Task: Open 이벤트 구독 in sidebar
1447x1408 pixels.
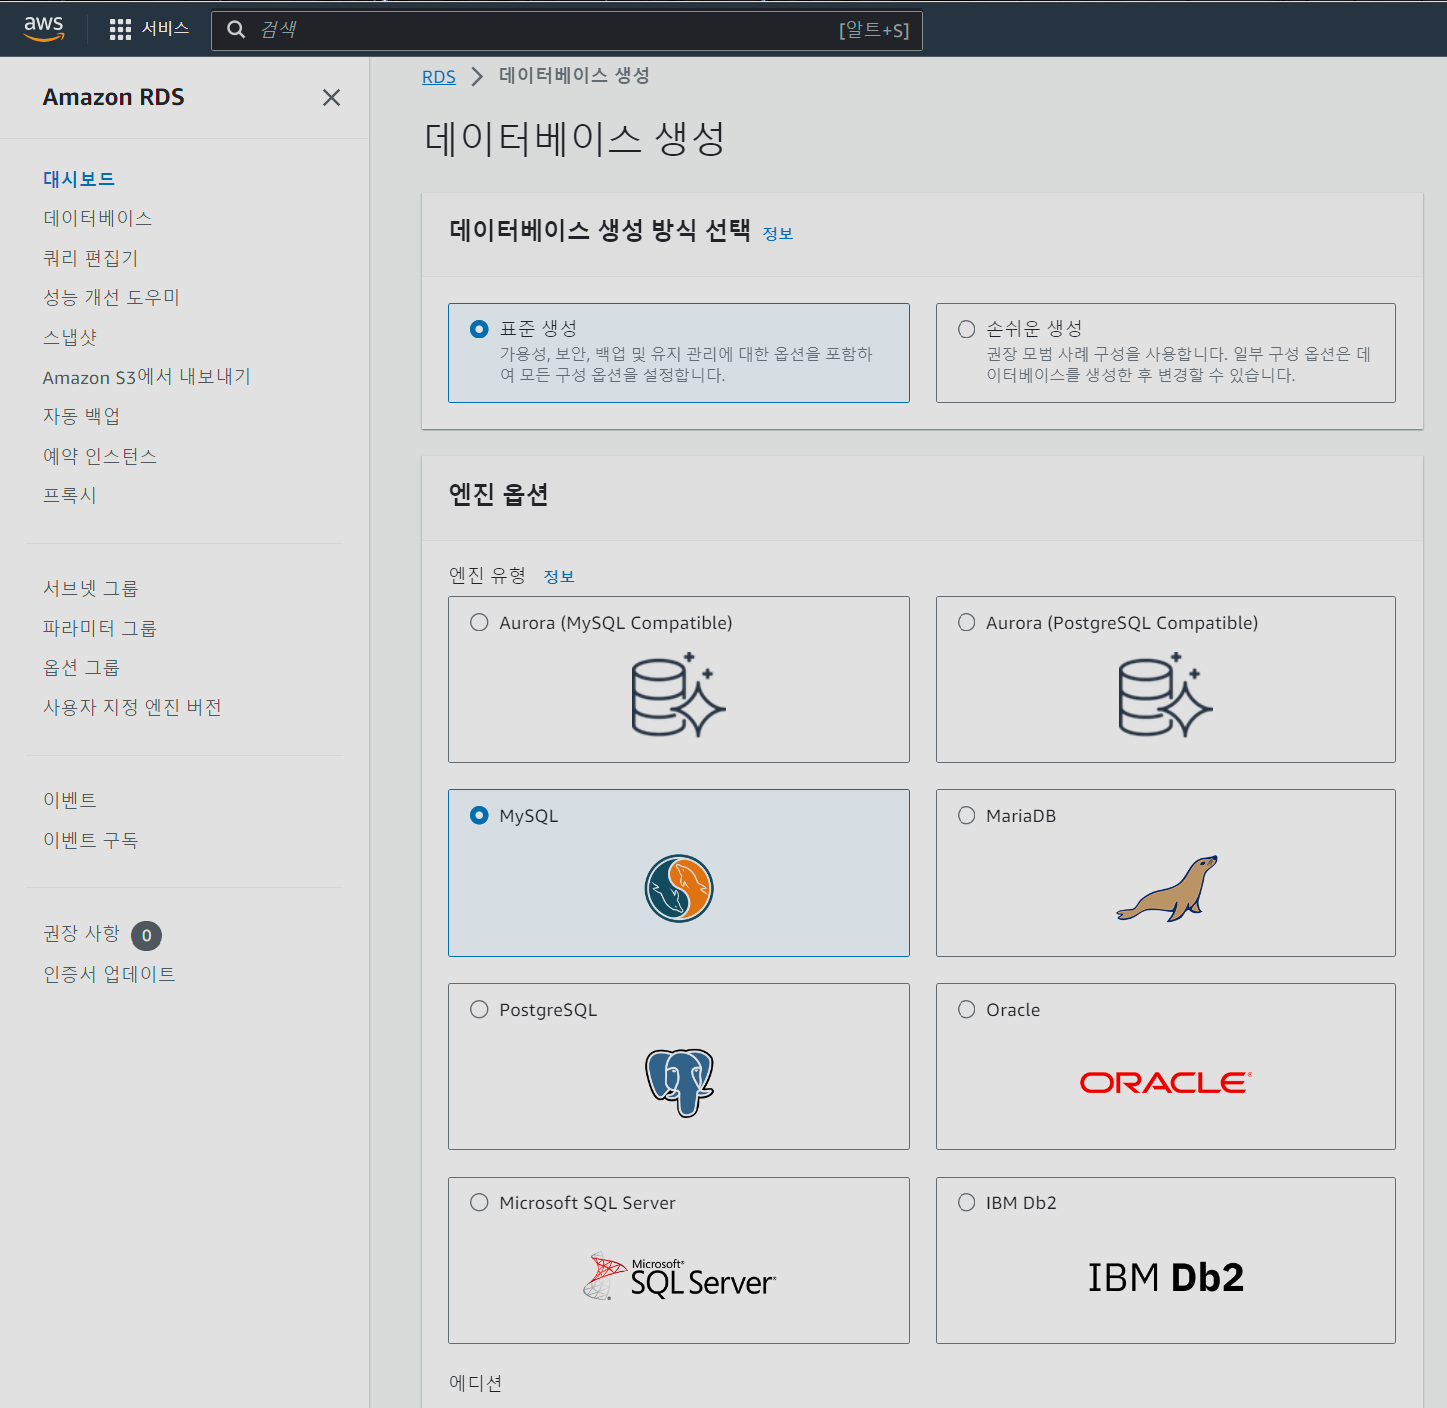Action: pos(91,840)
